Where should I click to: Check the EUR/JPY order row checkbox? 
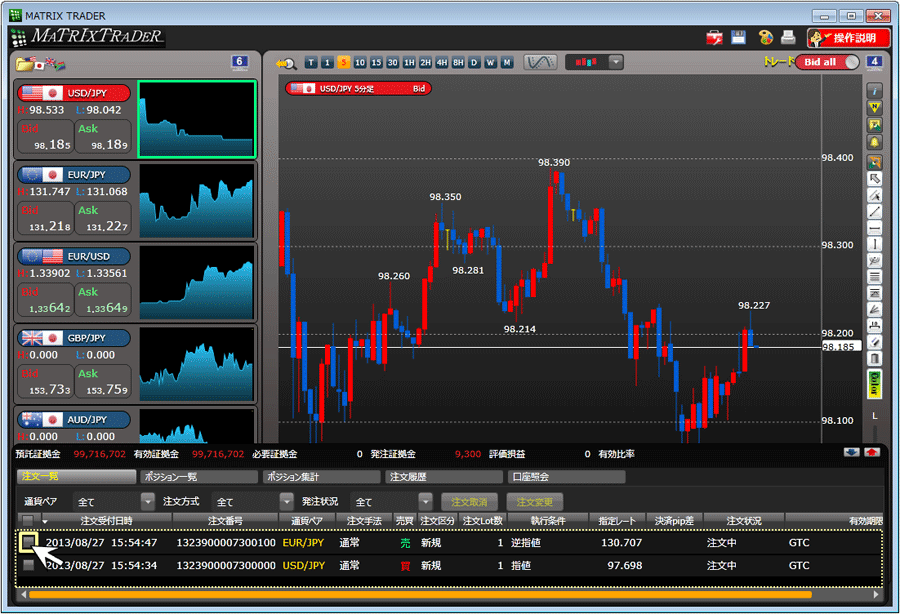tap(28, 542)
